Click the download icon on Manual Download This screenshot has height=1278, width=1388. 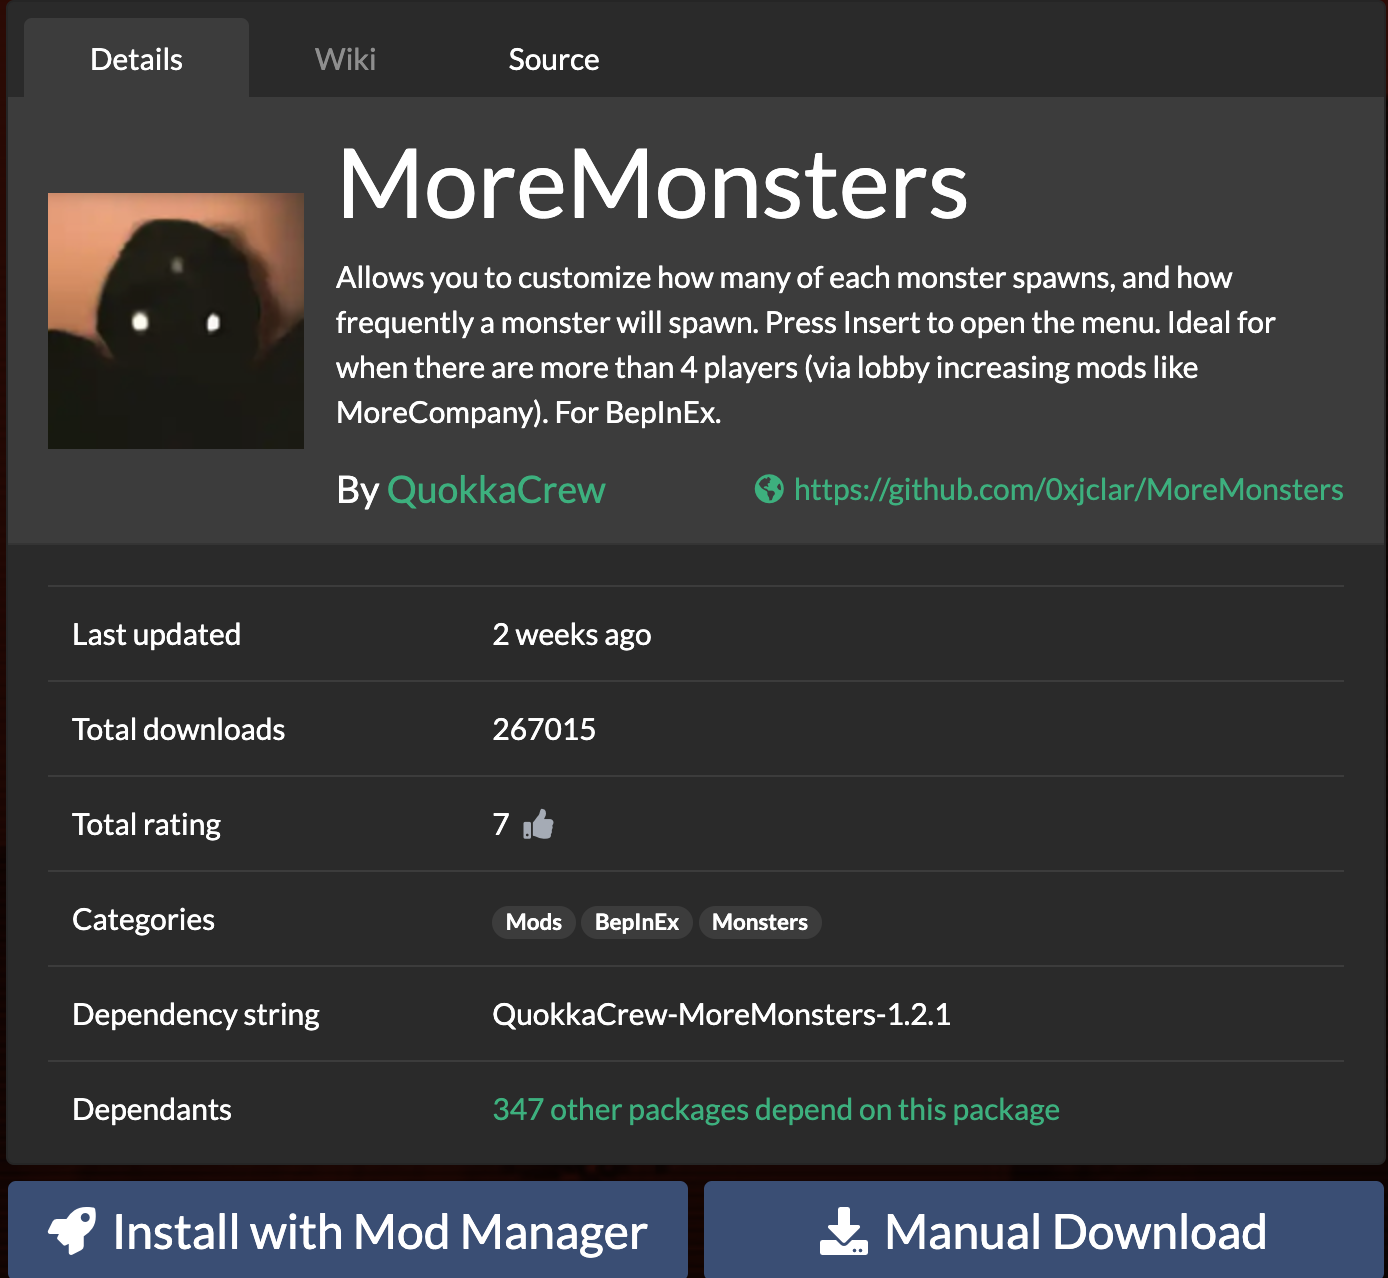click(x=844, y=1231)
